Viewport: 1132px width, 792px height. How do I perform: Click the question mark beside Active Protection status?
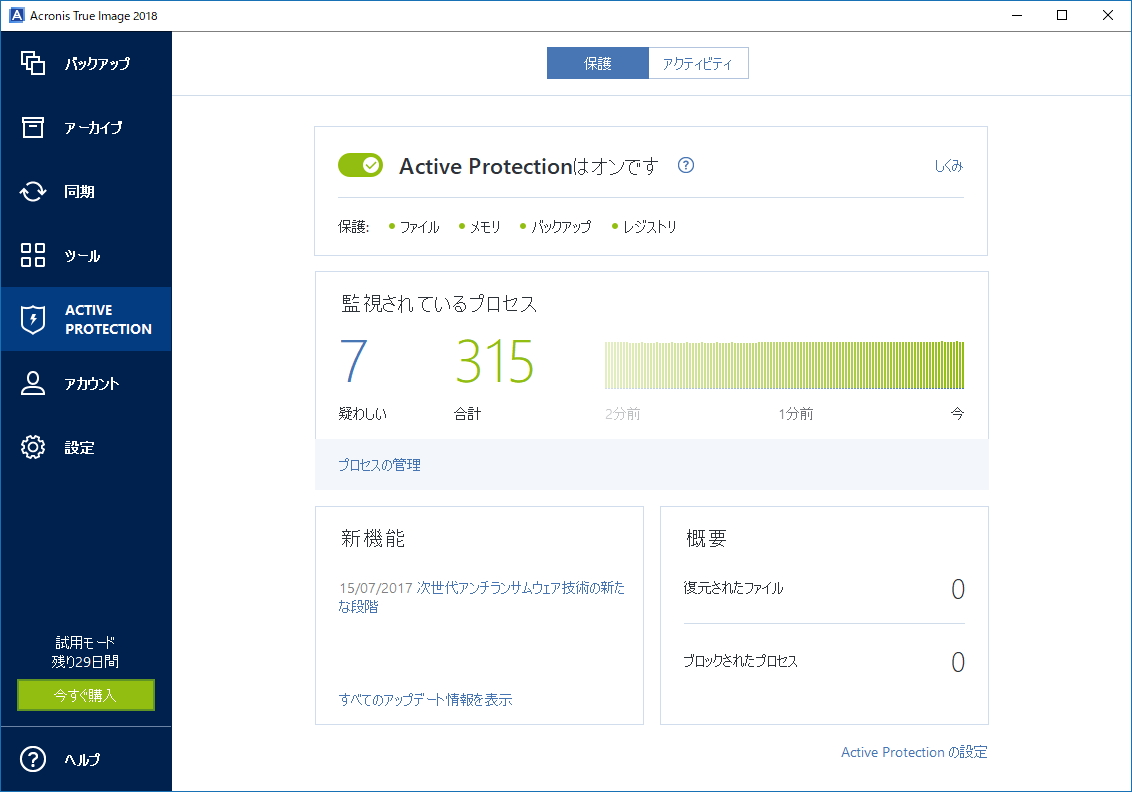tap(685, 166)
